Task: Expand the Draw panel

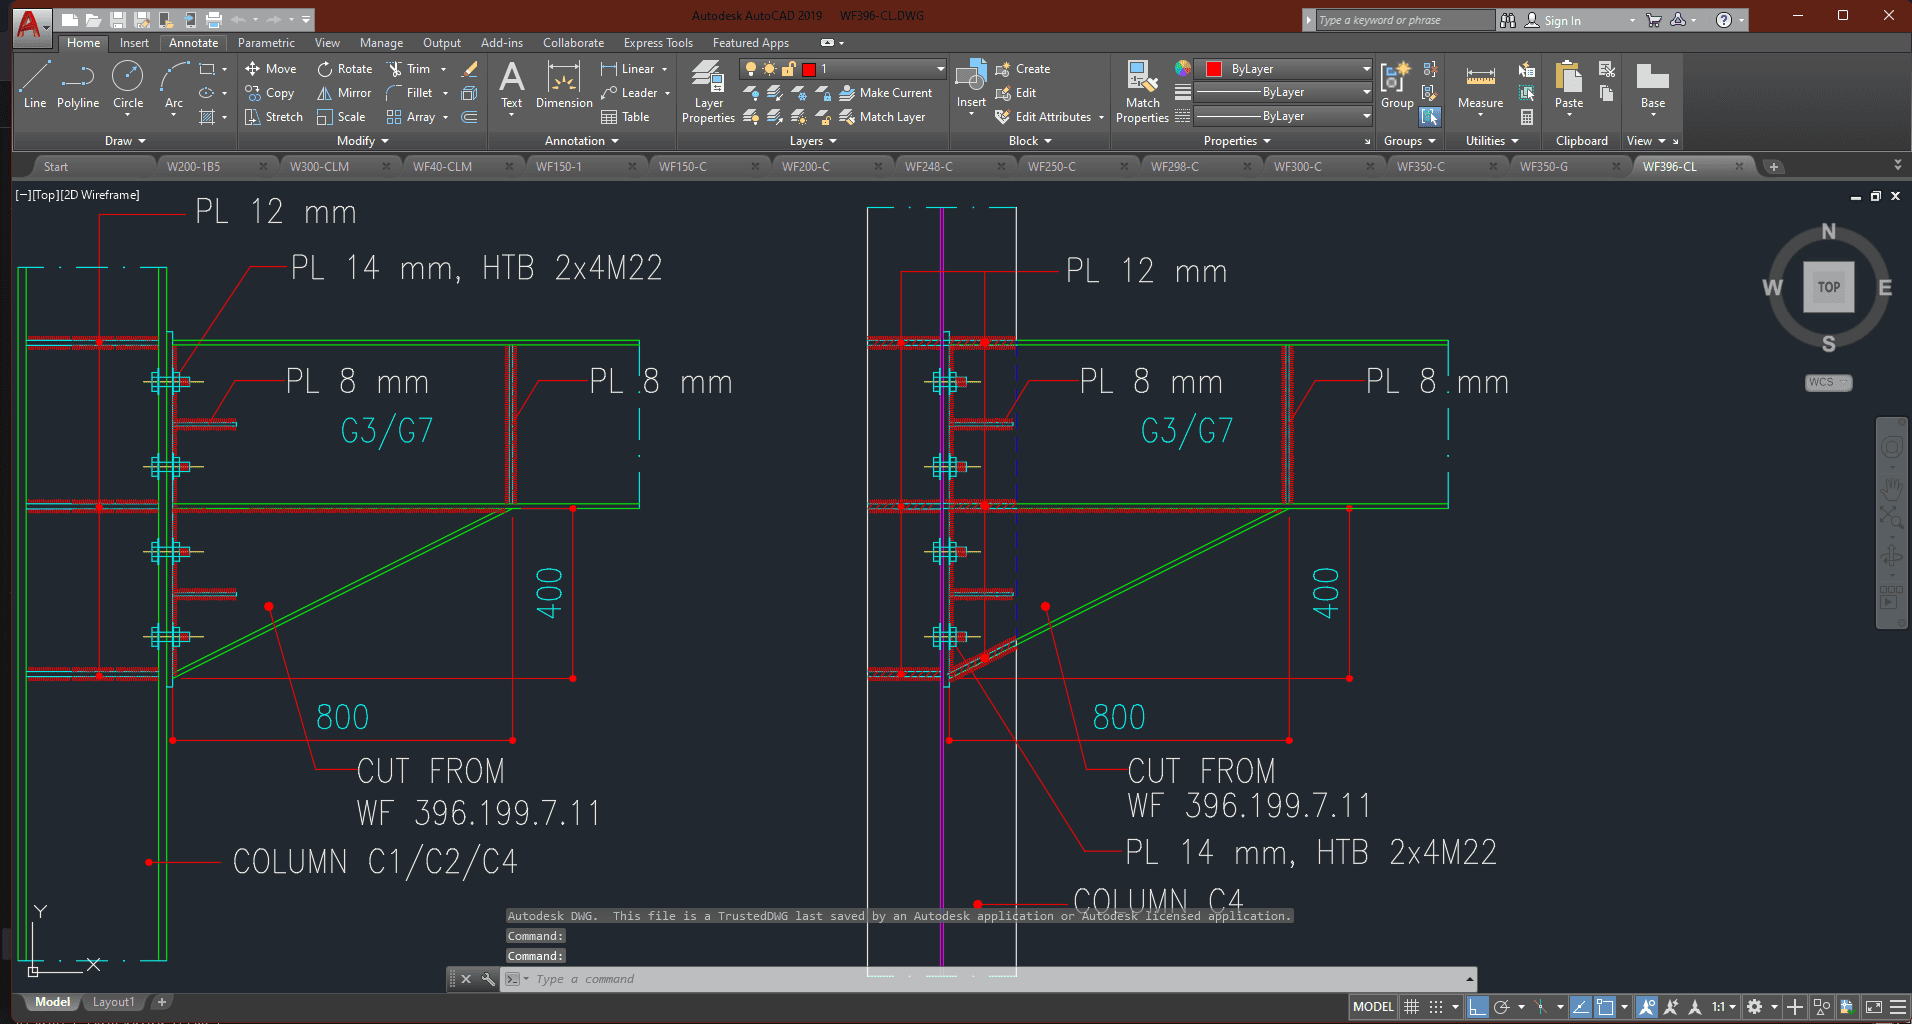Action: click(125, 141)
